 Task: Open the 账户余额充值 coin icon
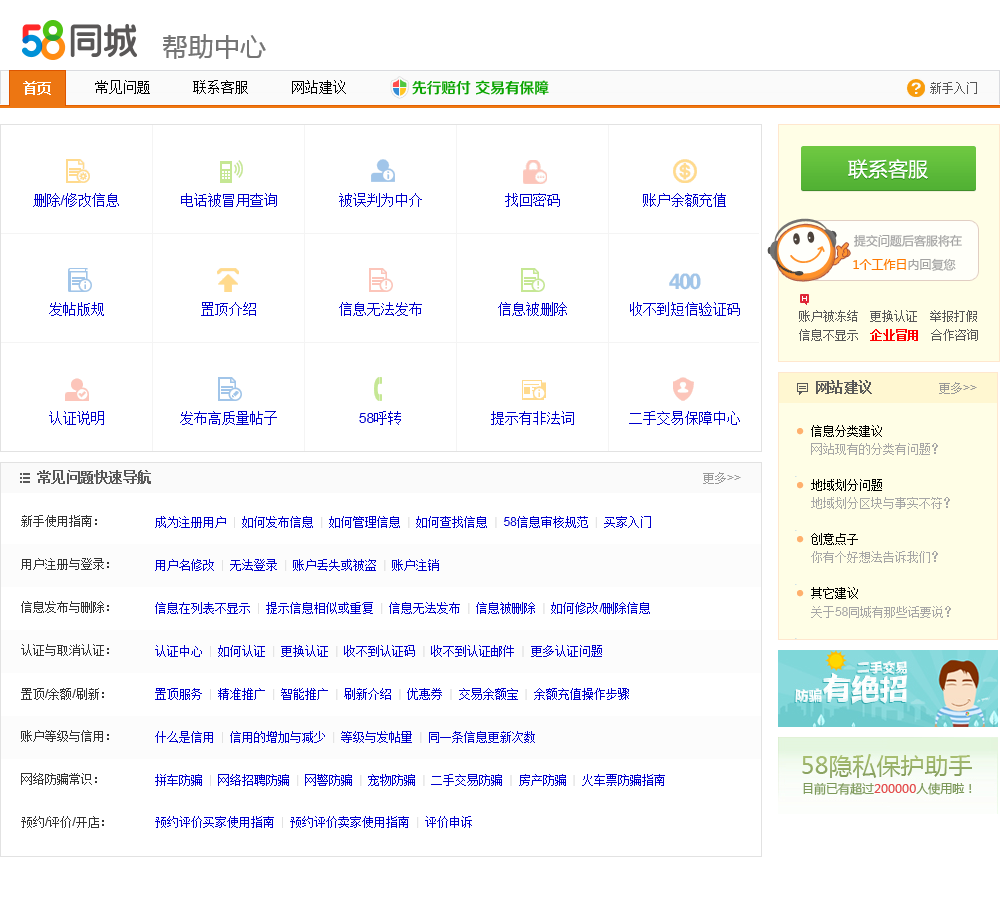(x=684, y=171)
